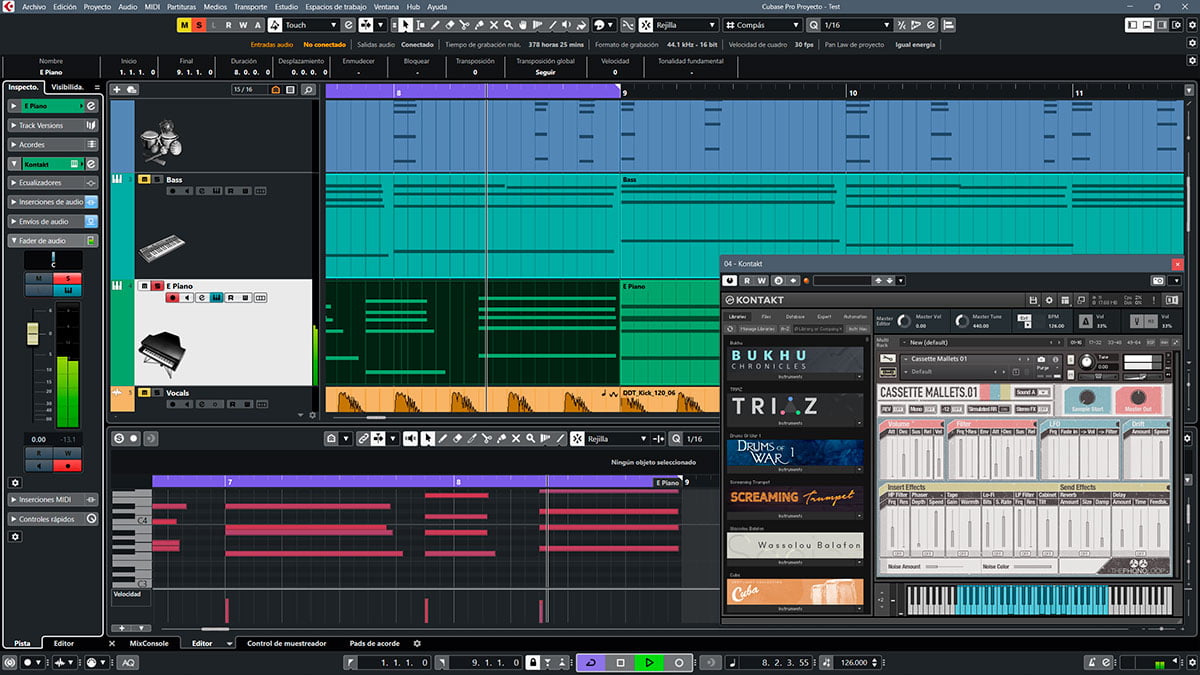Toggle Read automation R in Kontakt window
Image resolution: width=1200 pixels, height=675 pixels.
click(746, 281)
